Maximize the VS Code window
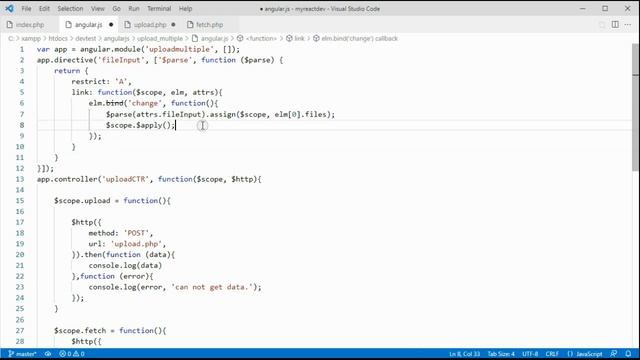640x360 pixels. (605, 9)
